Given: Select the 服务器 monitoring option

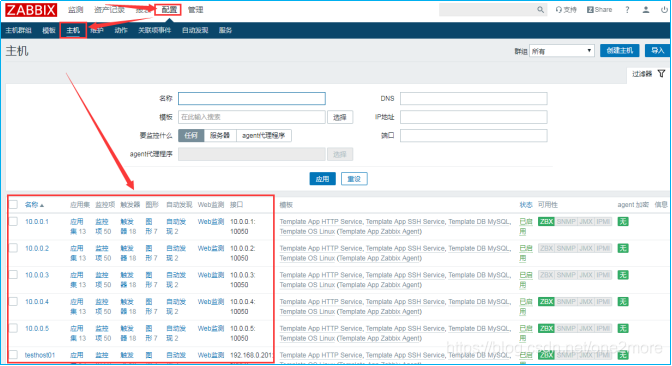Looking at the screenshot, I should tap(220, 135).
